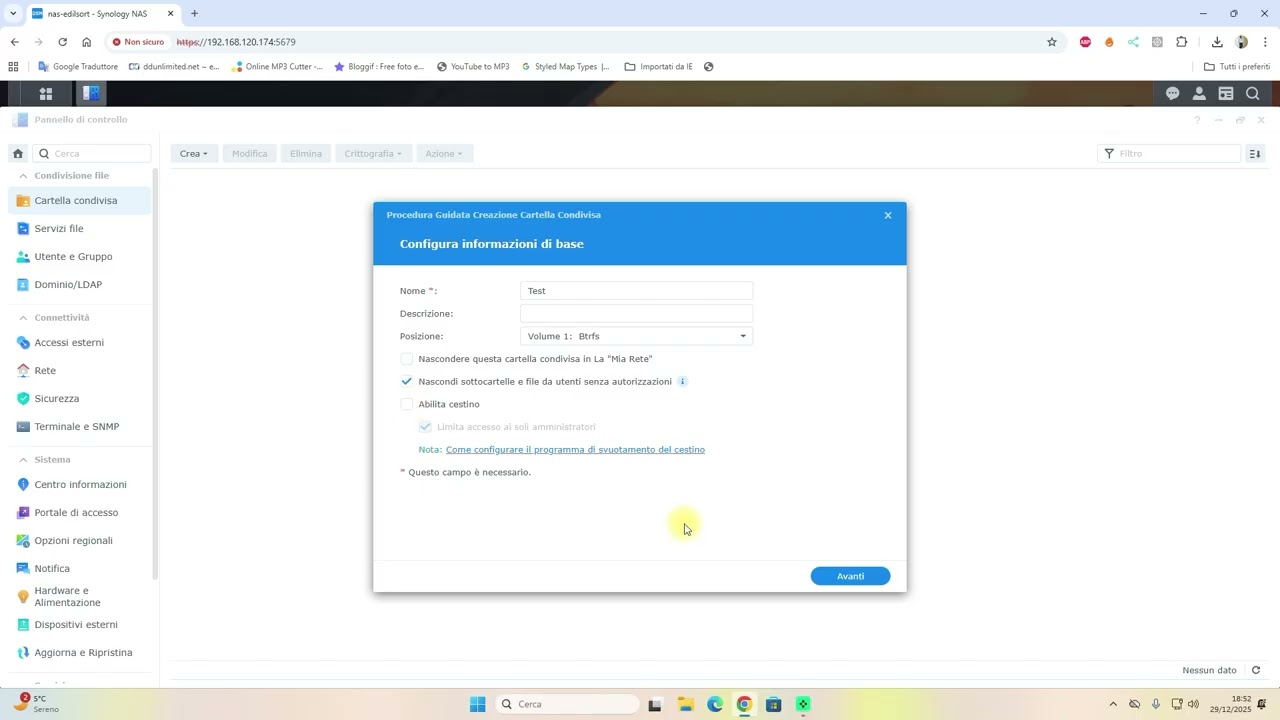Open the DSM main menu grid icon
This screenshot has height=720, width=1280.
(45, 93)
